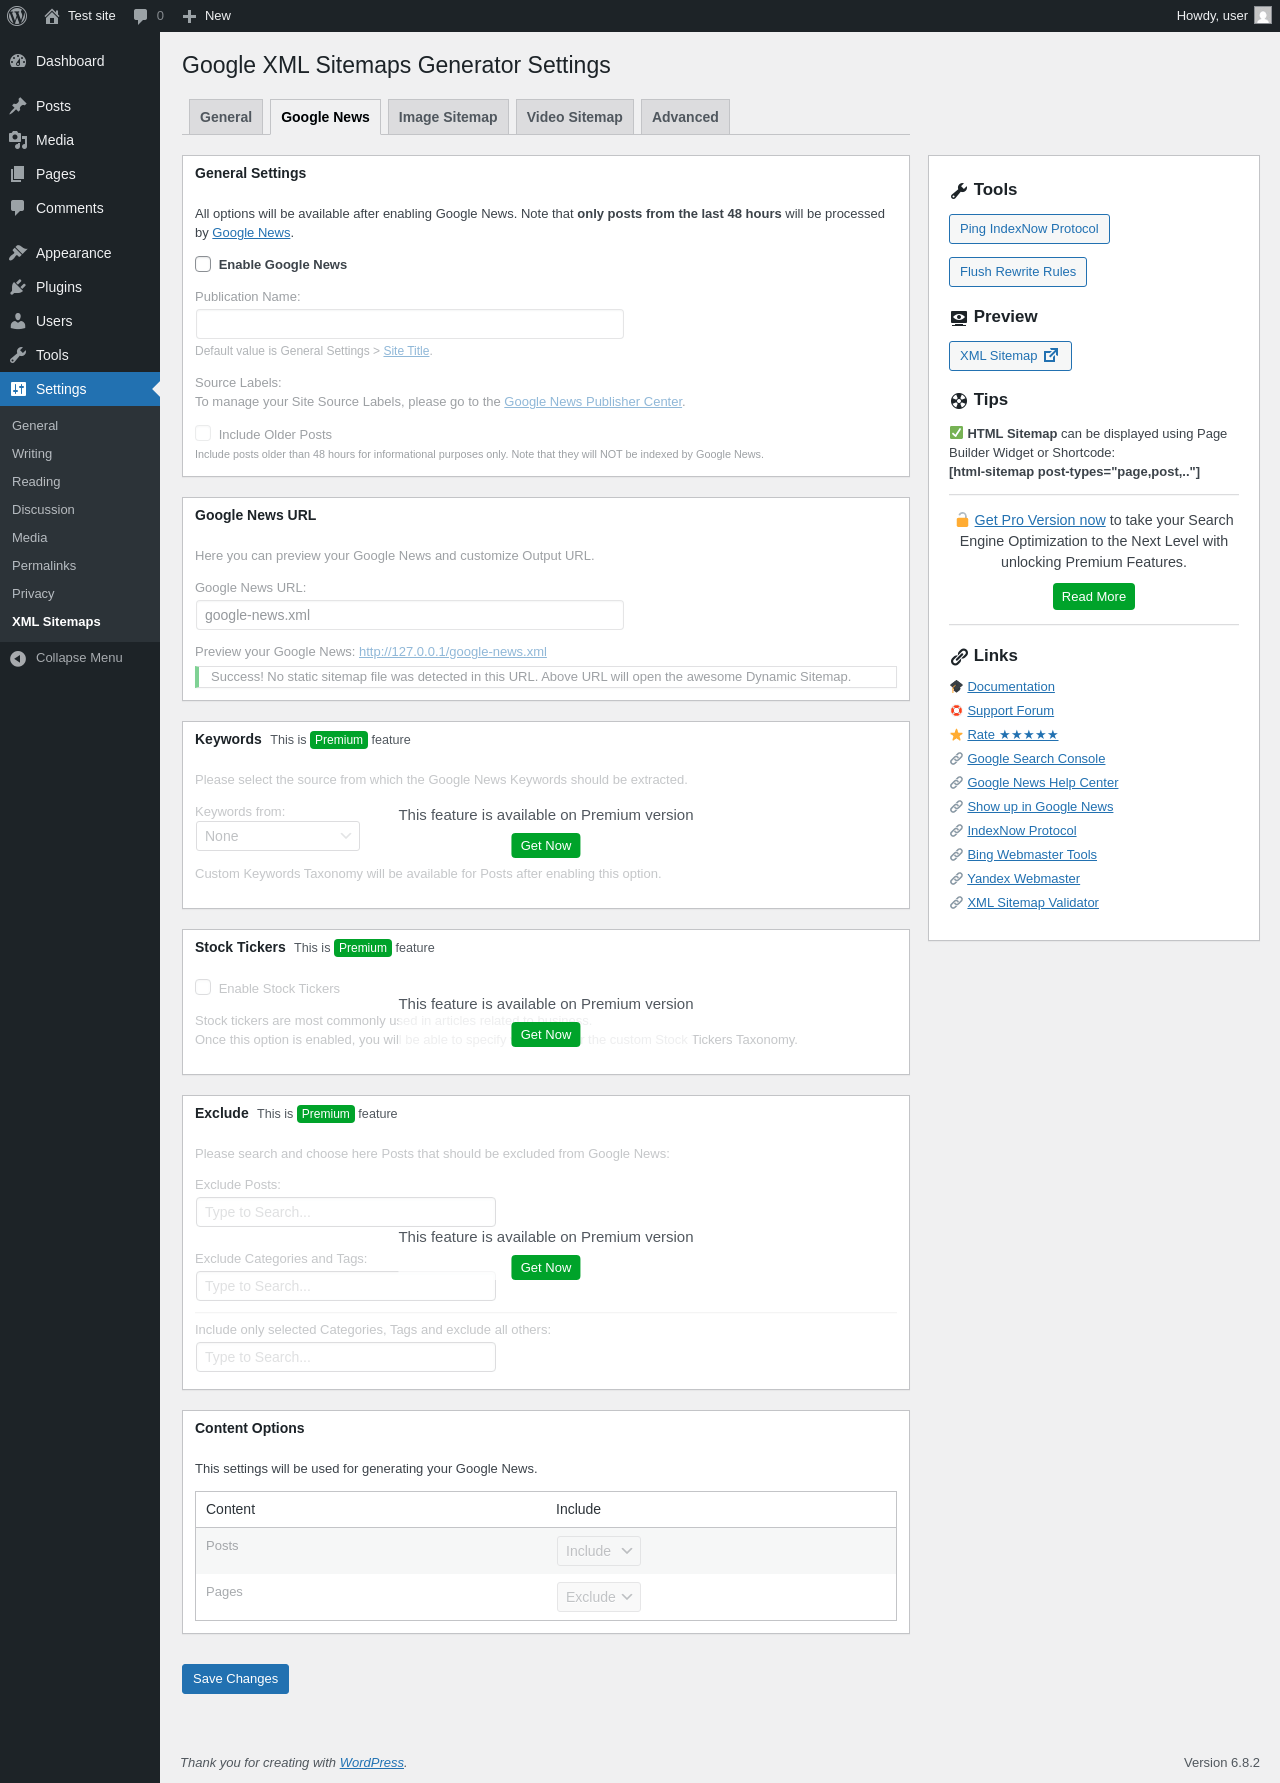This screenshot has width=1280, height=1783.
Task: Switch to the Image Sitemap tab
Action: (448, 117)
